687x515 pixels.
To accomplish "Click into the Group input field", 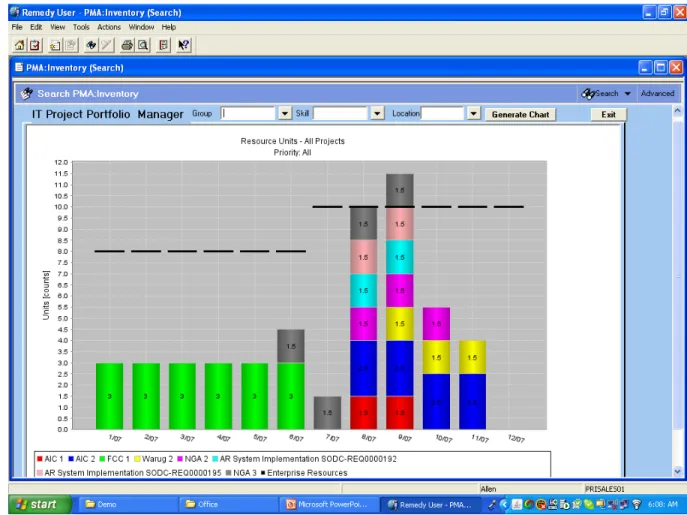I will (x=248, y=114).
